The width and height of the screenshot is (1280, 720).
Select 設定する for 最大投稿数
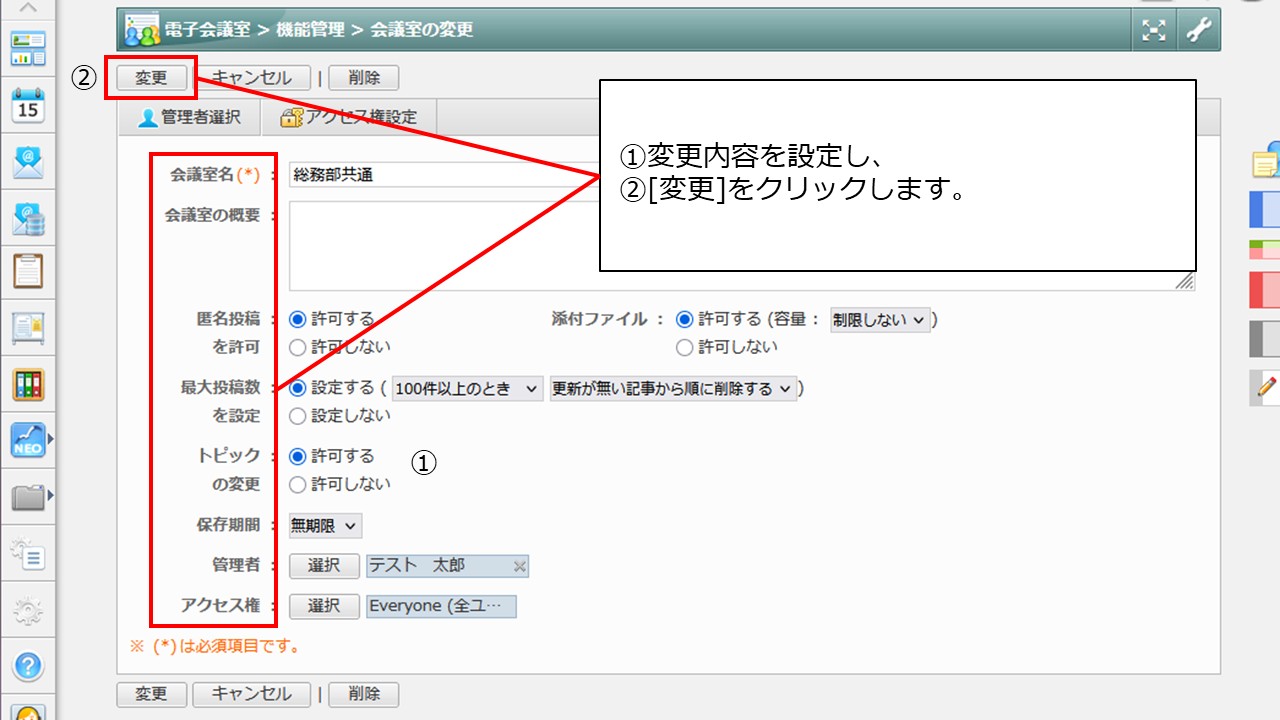click(x=297, y=388)
